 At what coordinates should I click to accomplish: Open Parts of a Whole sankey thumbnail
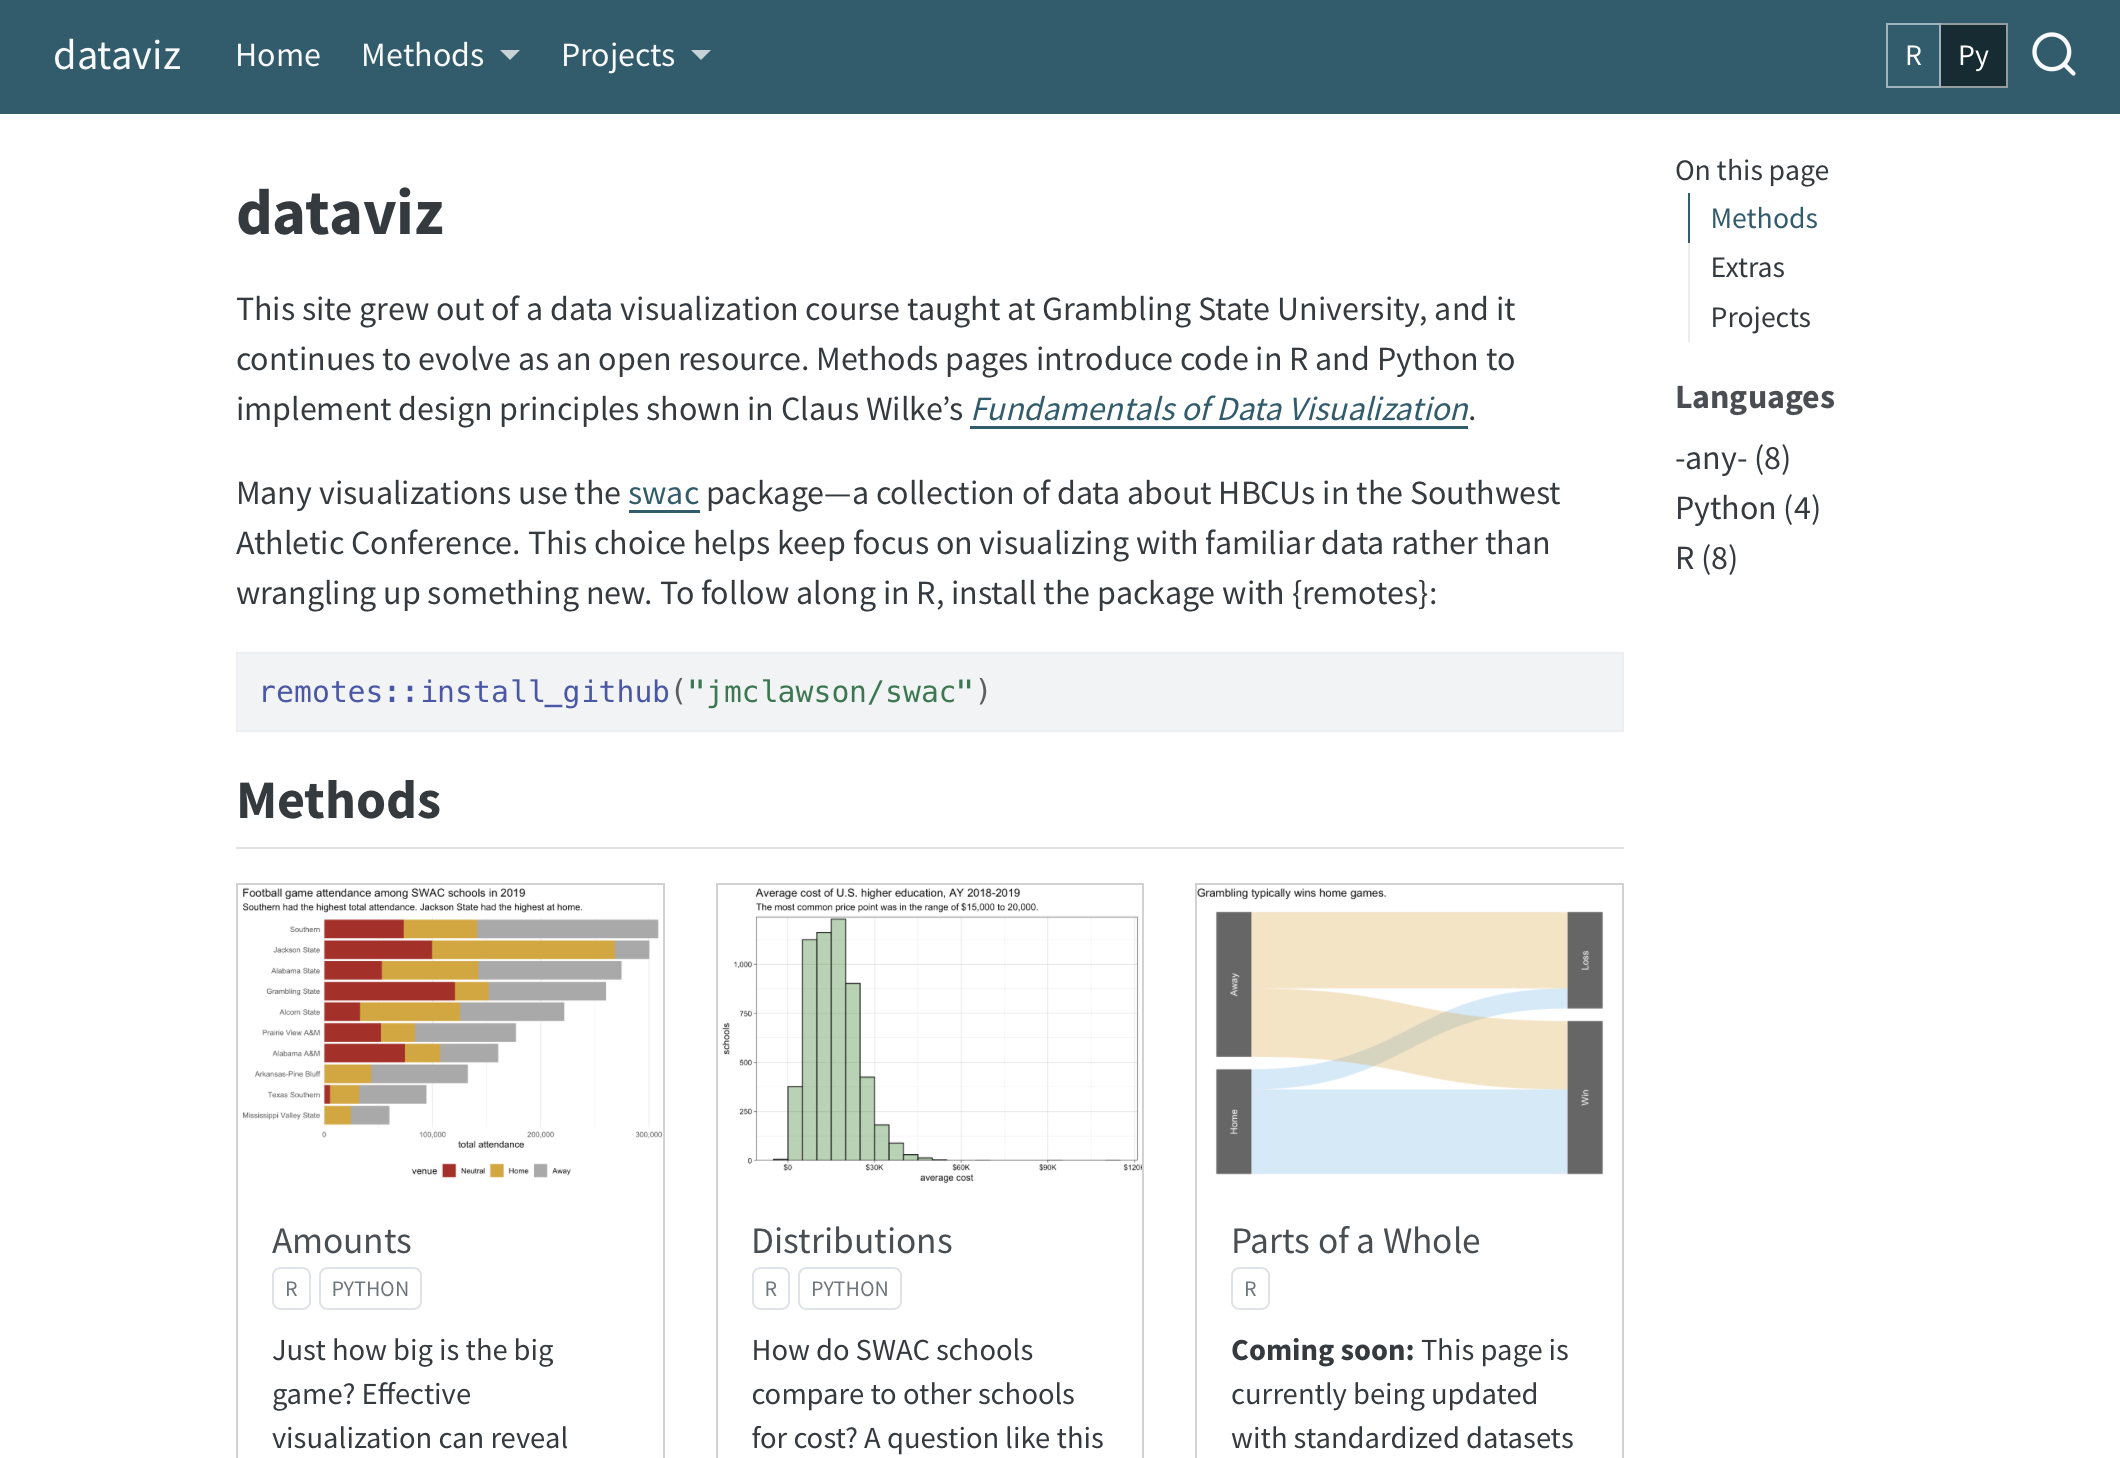(1408, 1035)
